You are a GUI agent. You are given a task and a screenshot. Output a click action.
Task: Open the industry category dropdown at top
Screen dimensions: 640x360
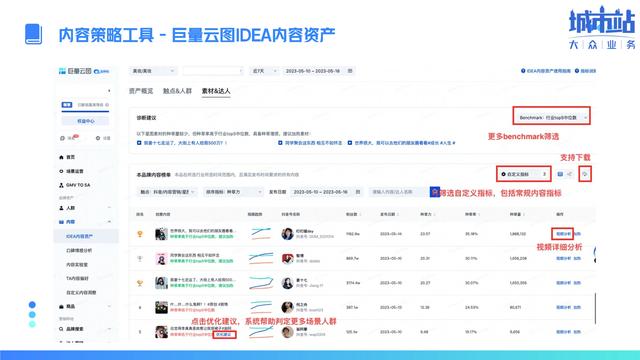coord(153,71)
